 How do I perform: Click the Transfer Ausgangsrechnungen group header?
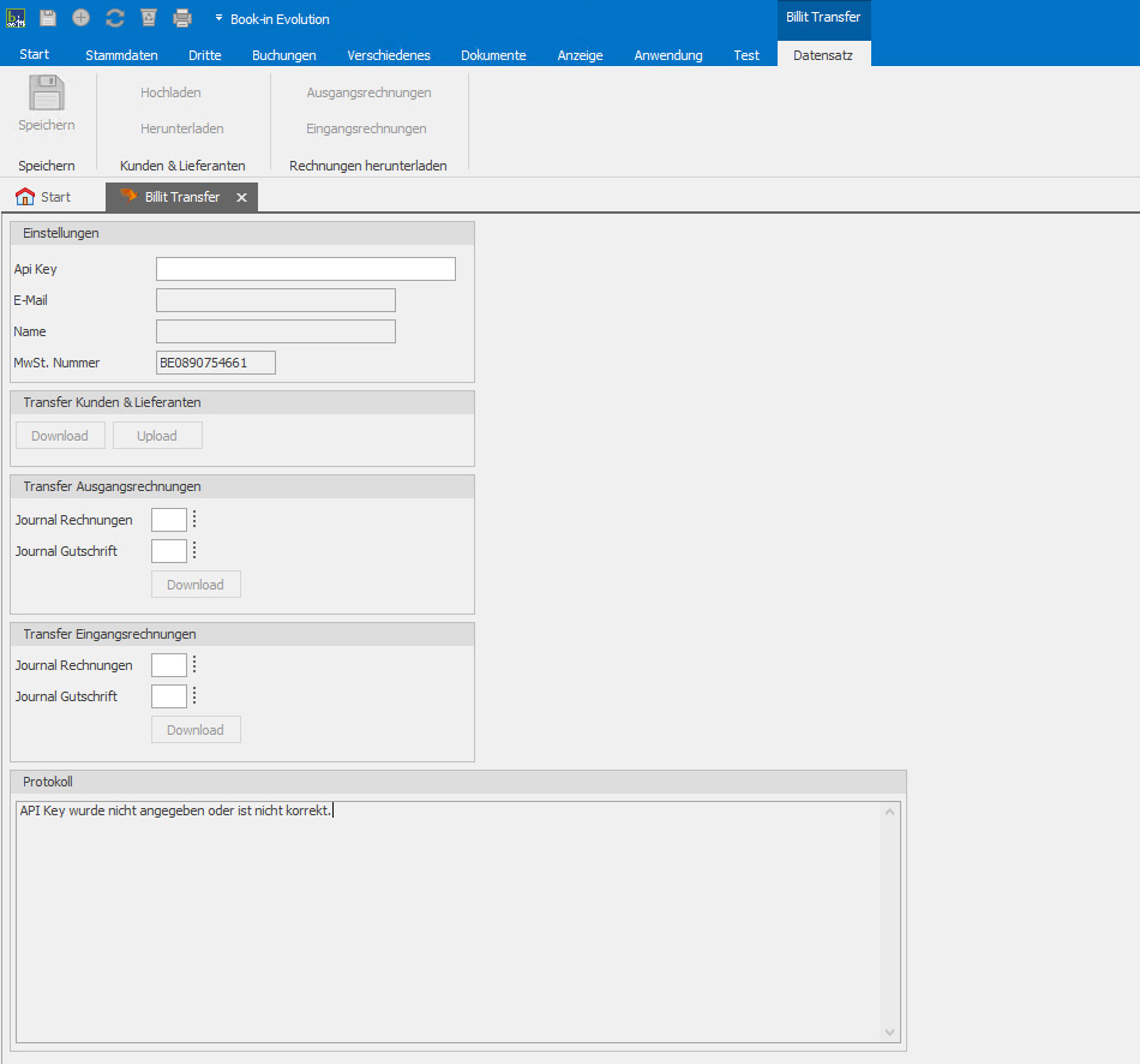point(242,487)
